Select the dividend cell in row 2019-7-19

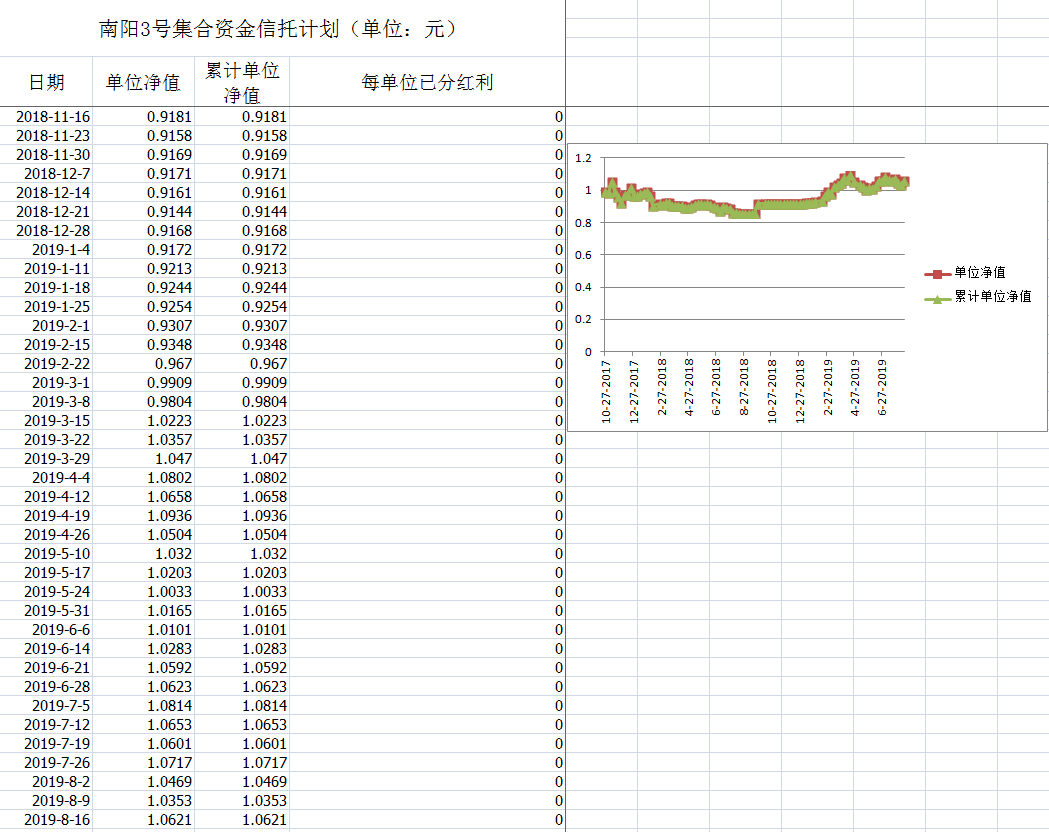pyautogui.click(x=427, y=744)
